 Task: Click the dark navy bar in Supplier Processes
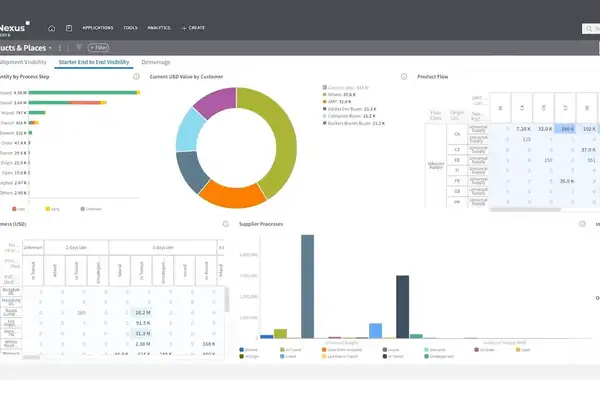point(403,307)
